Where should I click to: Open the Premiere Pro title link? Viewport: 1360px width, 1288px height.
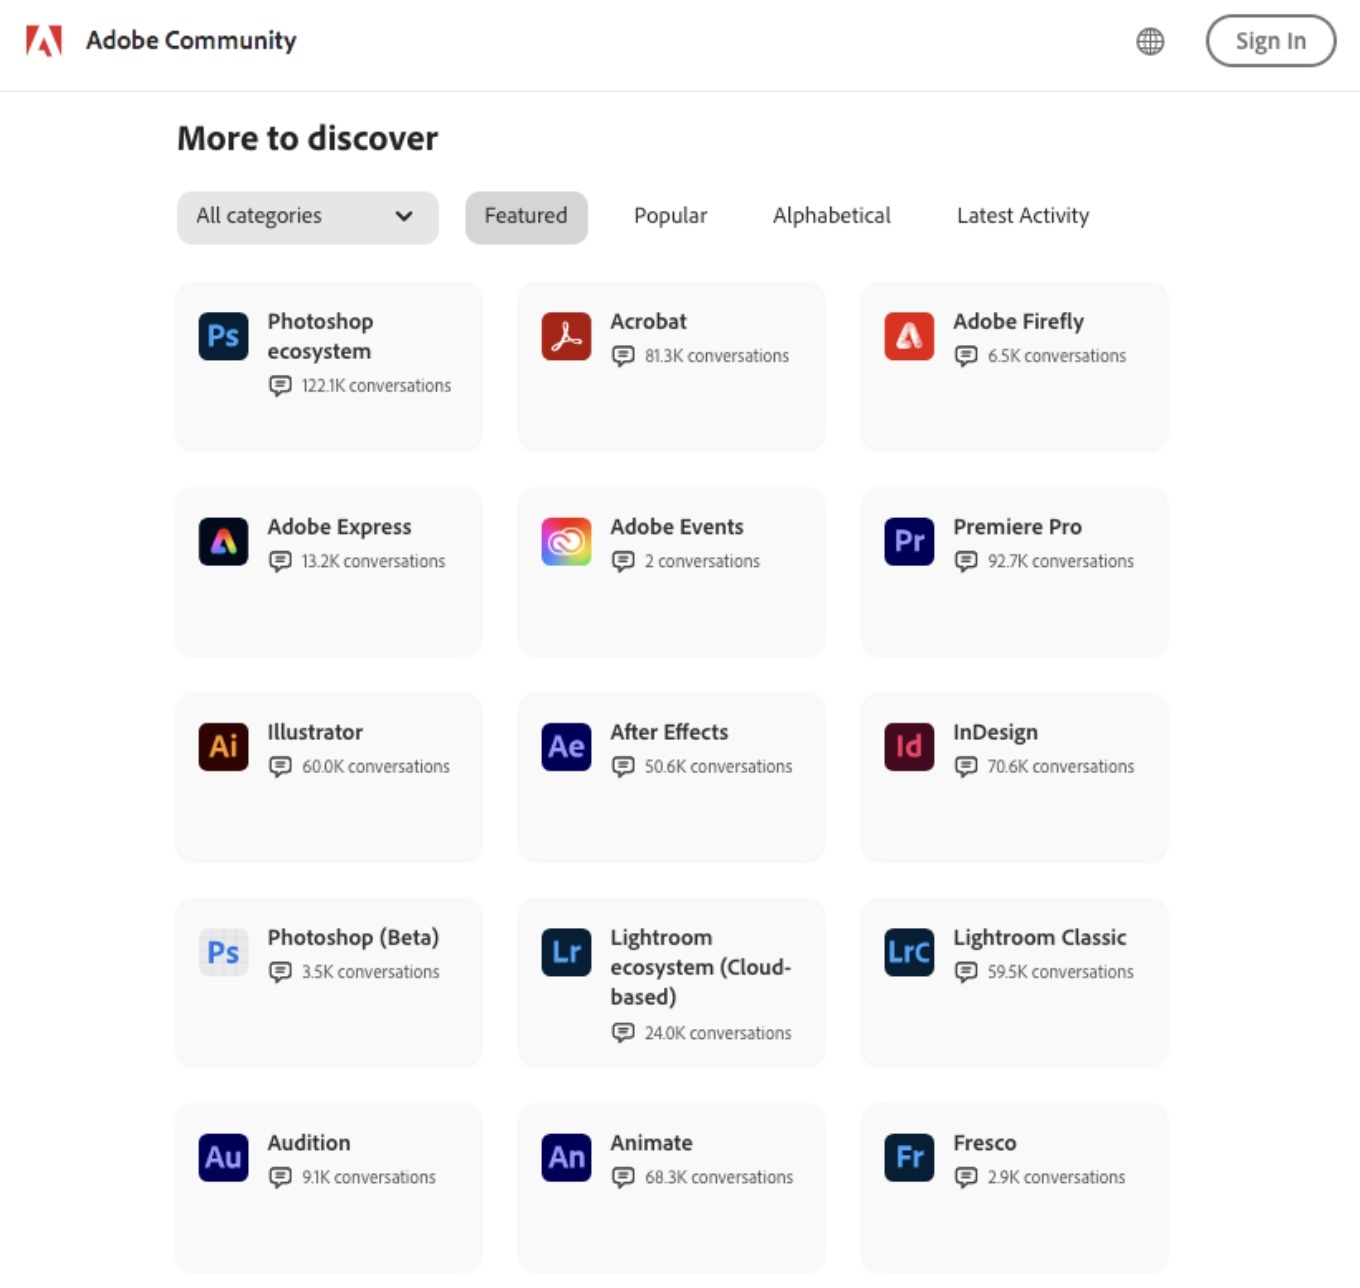(x=1017, y=527)
